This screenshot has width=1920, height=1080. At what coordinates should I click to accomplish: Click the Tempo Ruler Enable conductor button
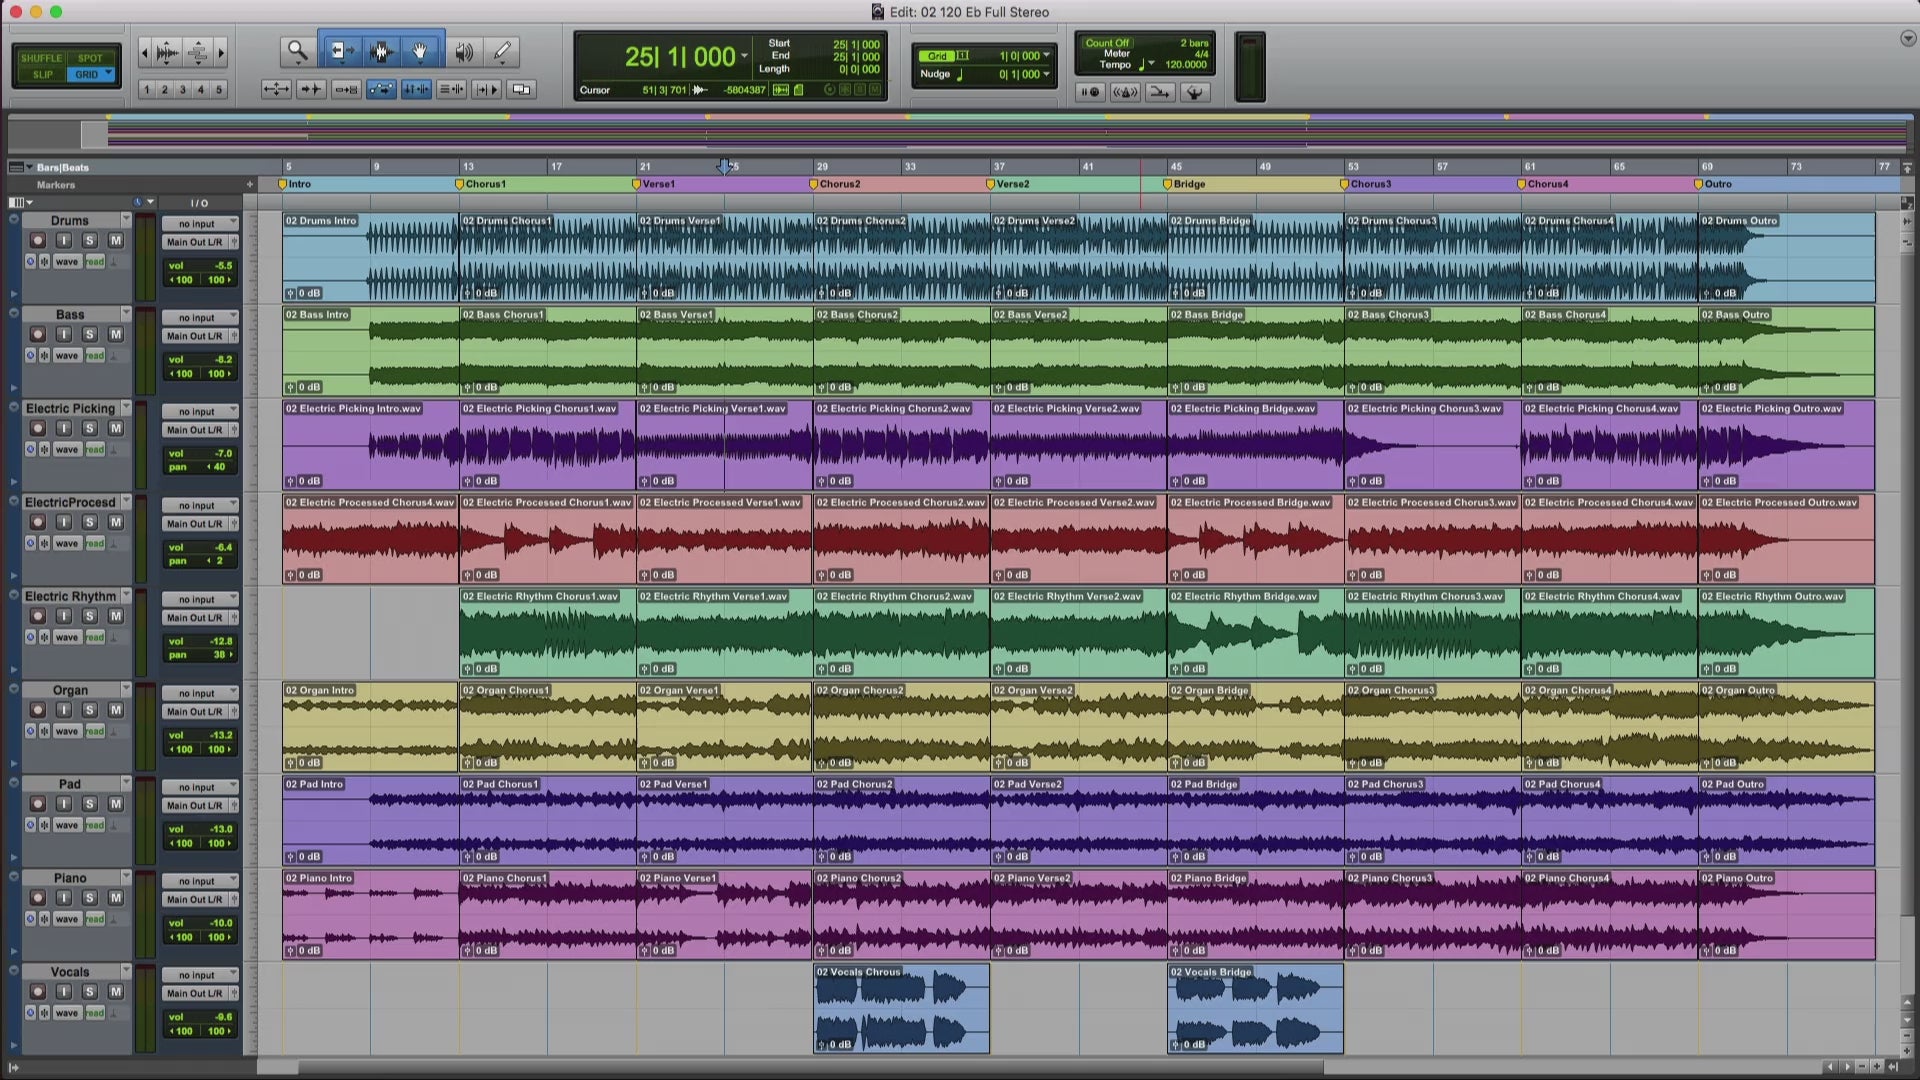(x=1194, y=92)
